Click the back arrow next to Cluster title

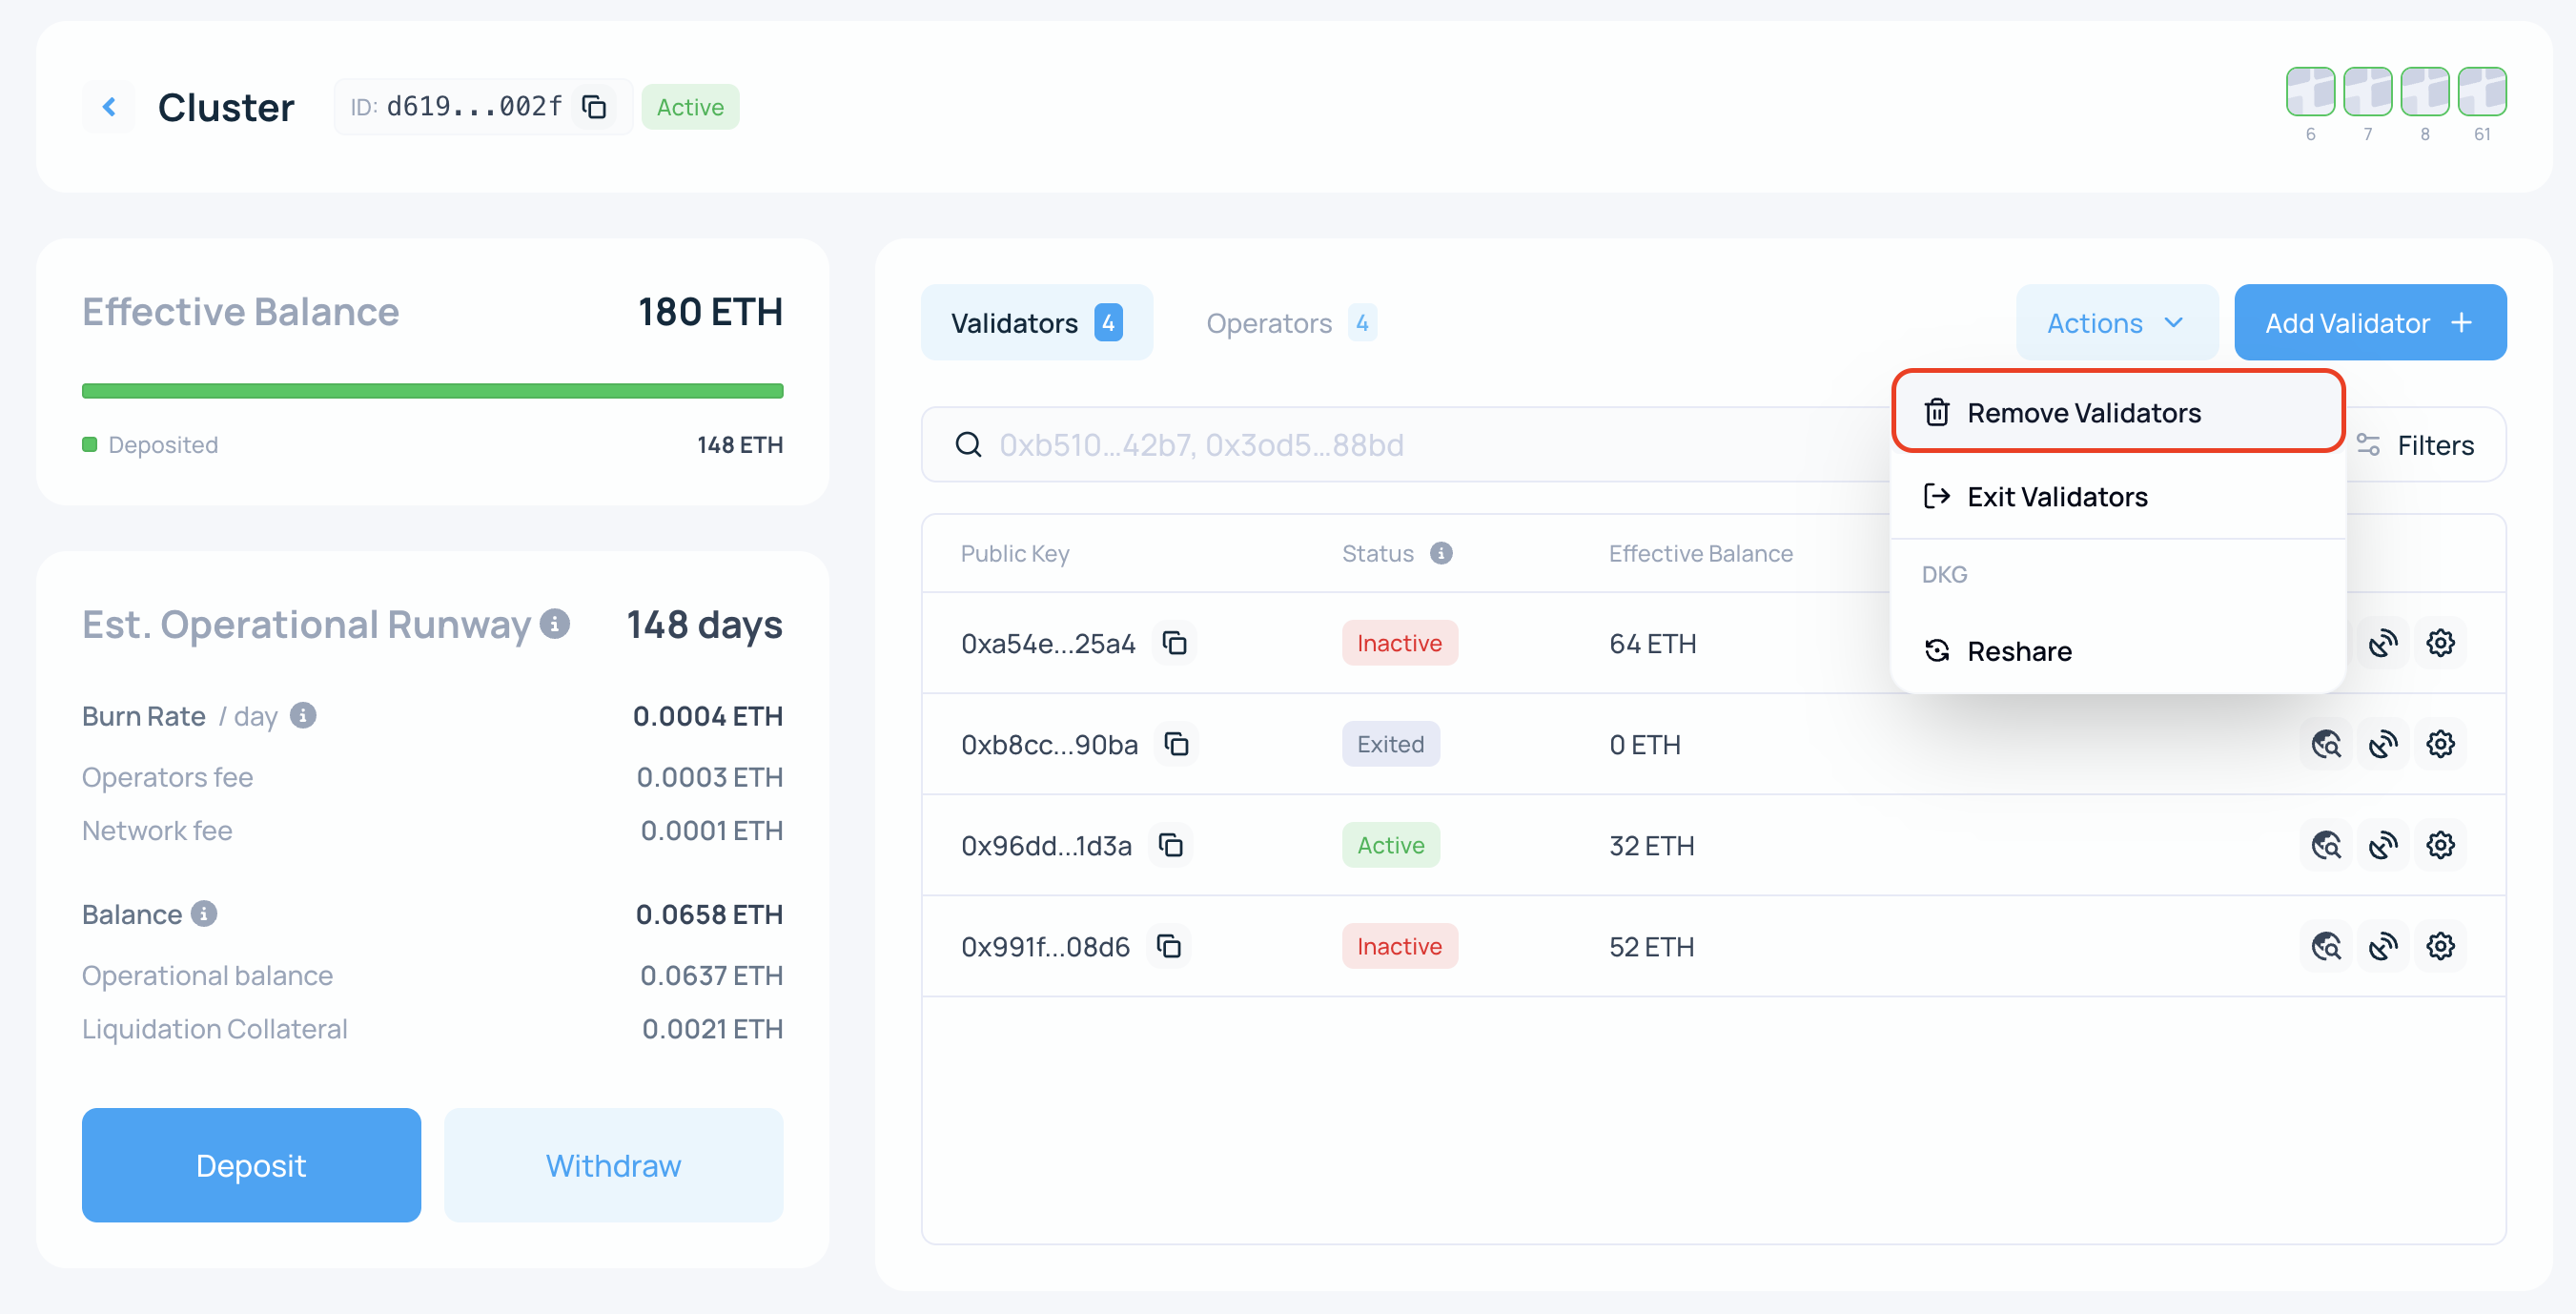pyautogui.click(x=109, y=106)
